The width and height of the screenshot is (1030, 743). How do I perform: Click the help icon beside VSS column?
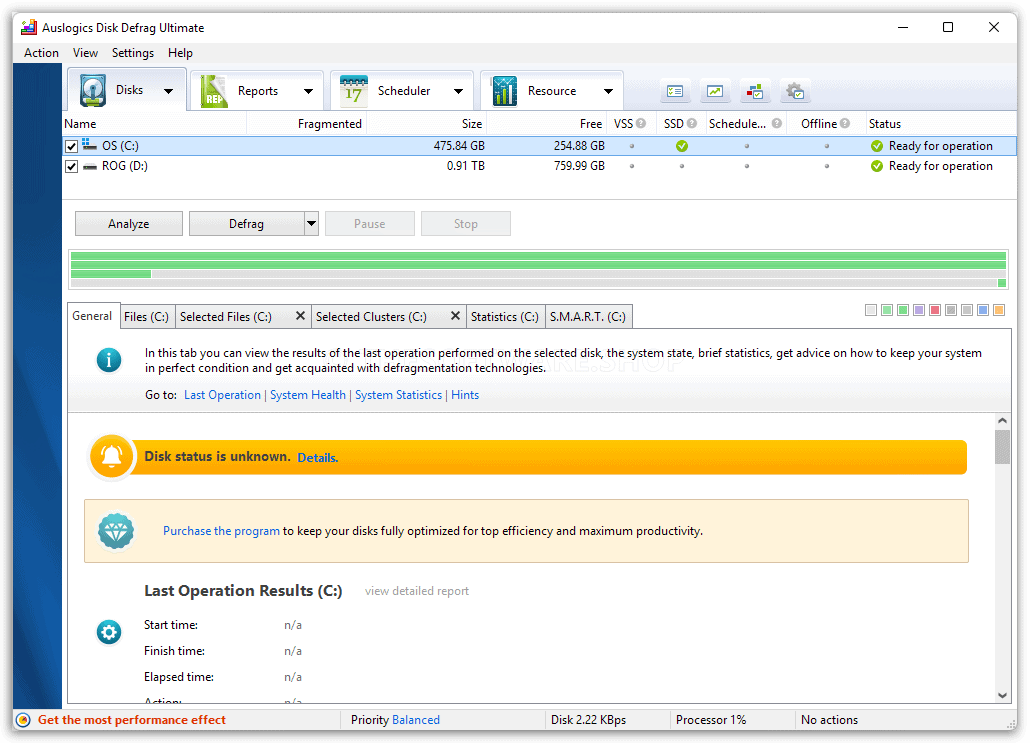pos(641,124)
